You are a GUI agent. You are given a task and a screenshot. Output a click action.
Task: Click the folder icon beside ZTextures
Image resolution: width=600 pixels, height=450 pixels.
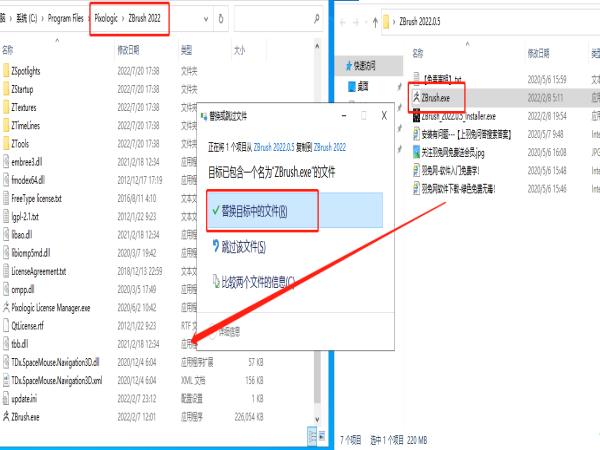6,107
